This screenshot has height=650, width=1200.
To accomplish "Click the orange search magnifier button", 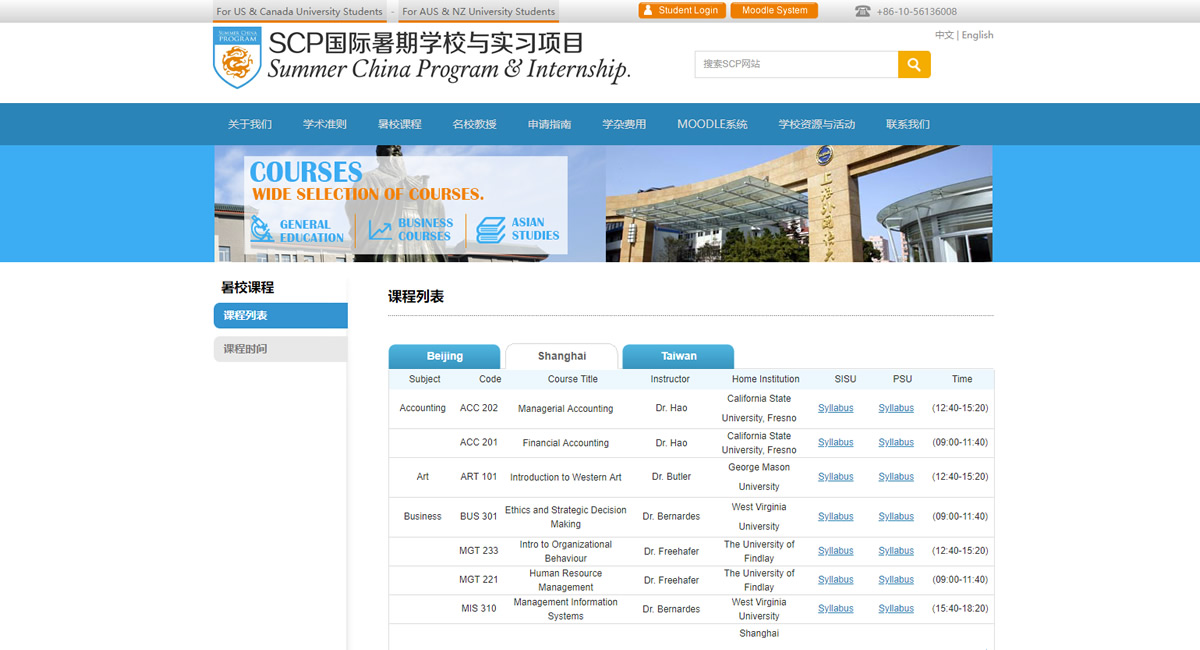I will pyautogui.click(x=914, y=64).
